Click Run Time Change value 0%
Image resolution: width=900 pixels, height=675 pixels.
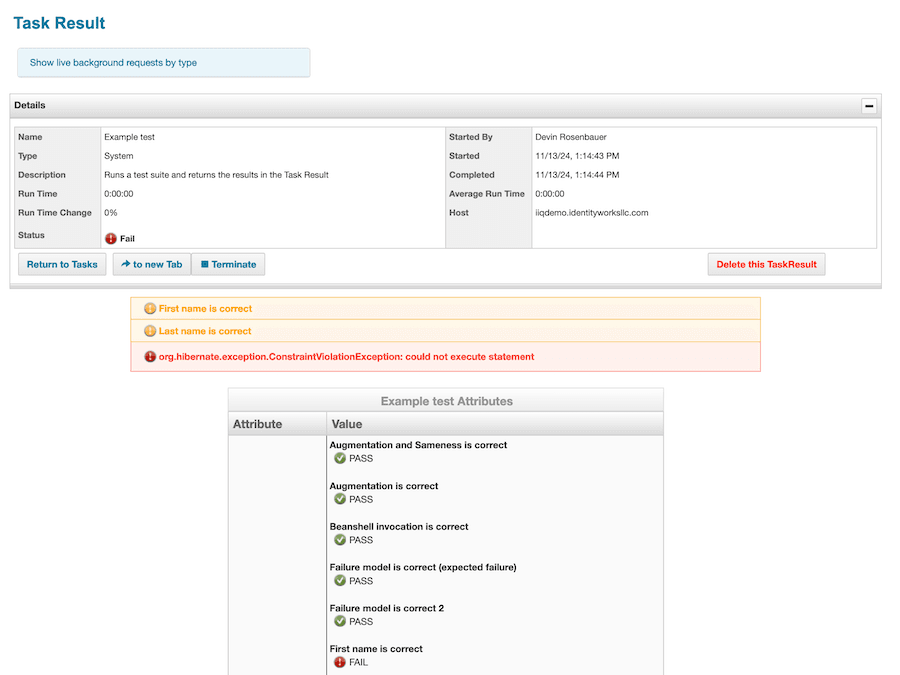tap(110, 213)
